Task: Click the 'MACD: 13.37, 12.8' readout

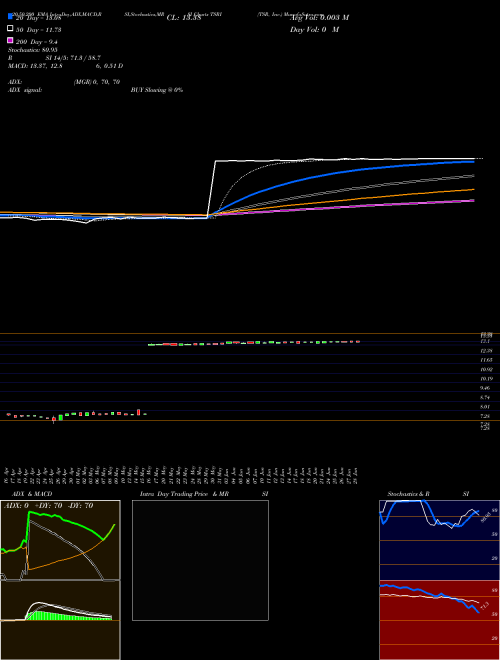Action: [x=35, y=66]
